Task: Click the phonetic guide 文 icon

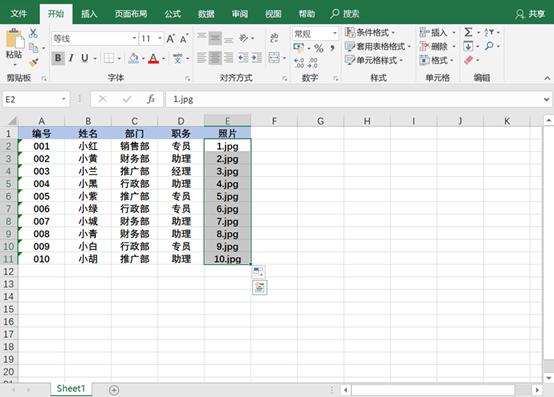Action: pos(178,58)
